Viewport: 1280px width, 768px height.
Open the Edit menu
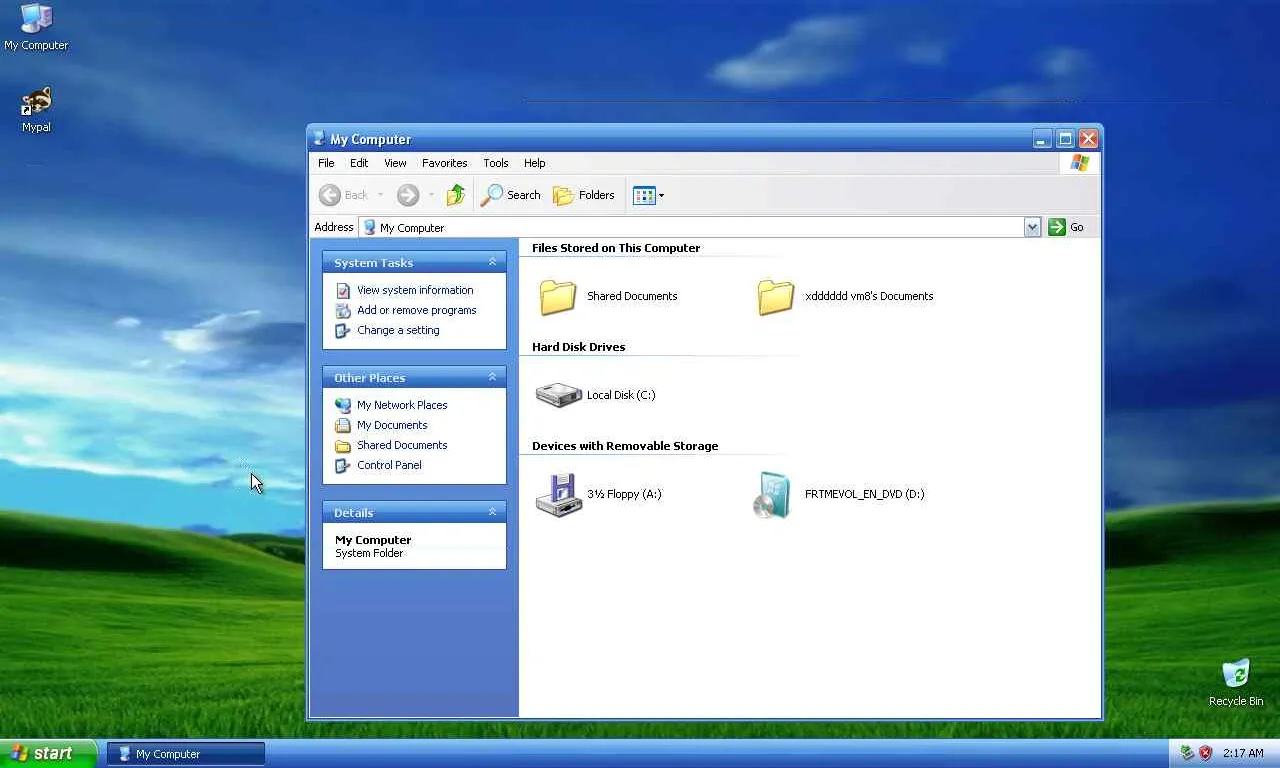point(359,163)
